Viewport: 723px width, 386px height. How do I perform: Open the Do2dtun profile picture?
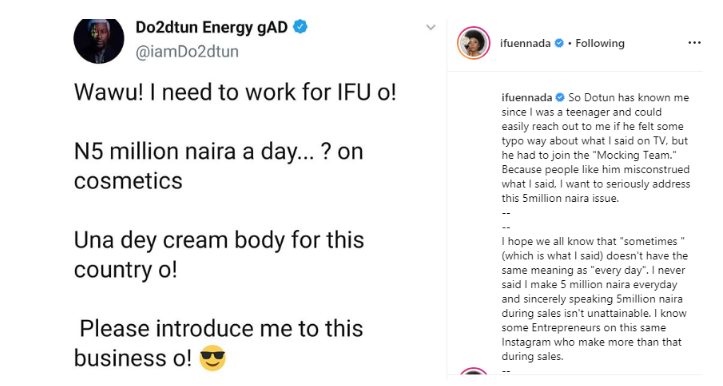[x=99, y=41]
